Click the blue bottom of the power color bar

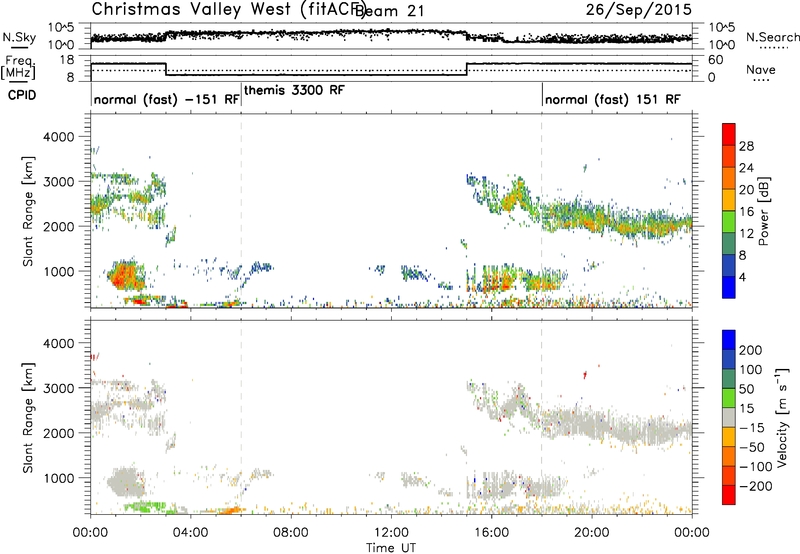[x=729, y=287]
